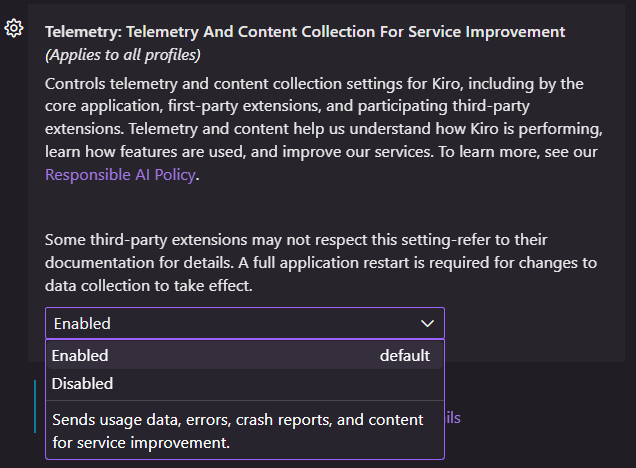Click the 'Controls telemetry and content collection' paragraph
This screenshot has width=636, height=468.
[x=324, y=129]
